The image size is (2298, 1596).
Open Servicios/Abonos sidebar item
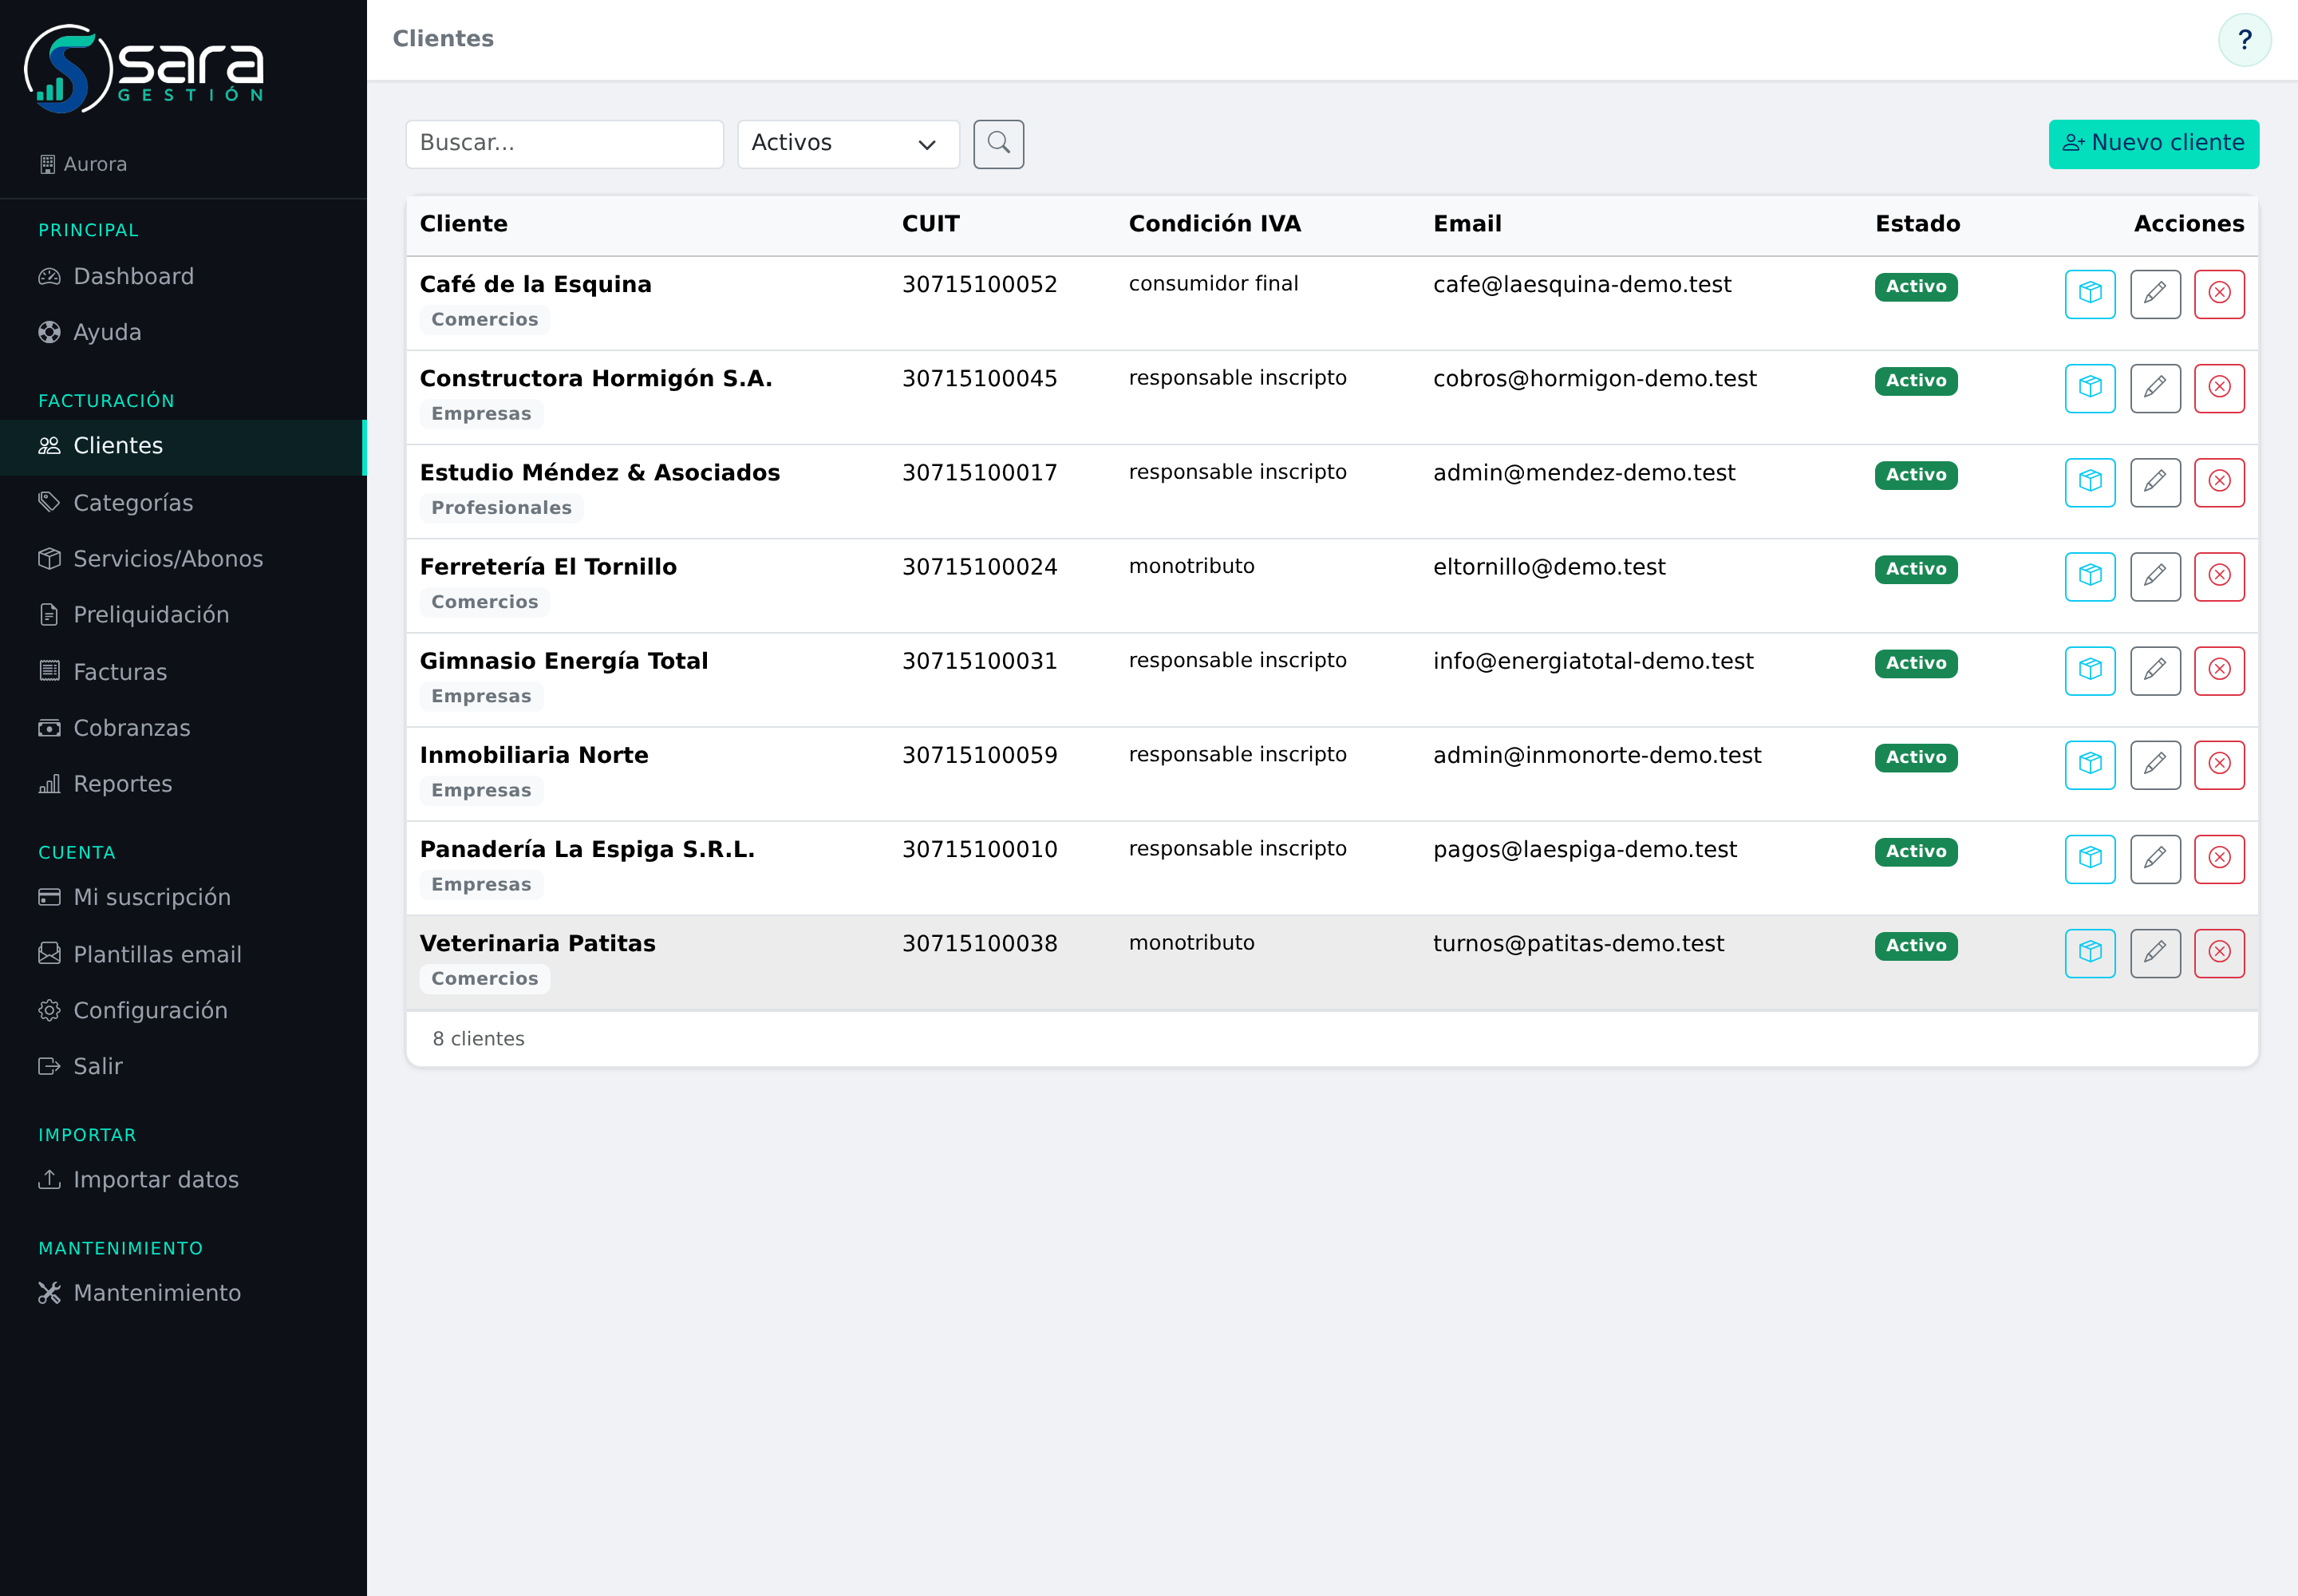183,559
